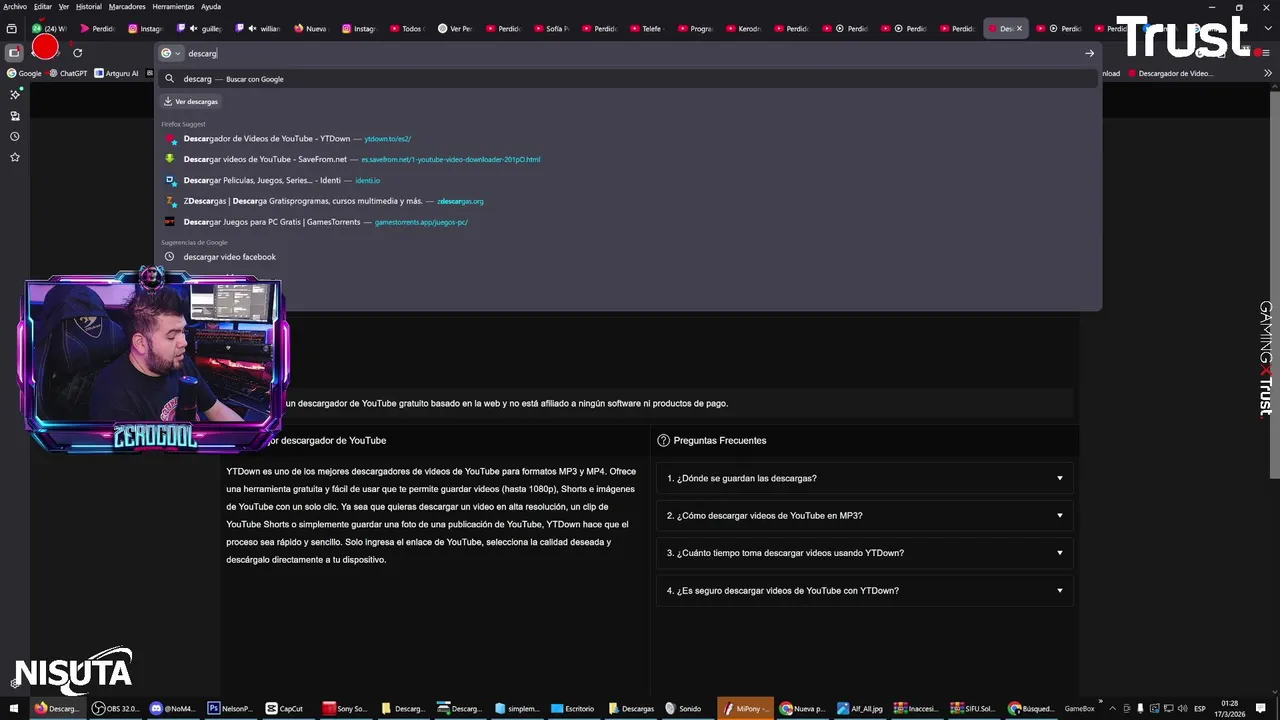The width and height of the screenshot is (1280, 720).
Task: Open the 'Descargador de Video...' bookmark
Action: pyautogui.click(x=1170, y=73)
